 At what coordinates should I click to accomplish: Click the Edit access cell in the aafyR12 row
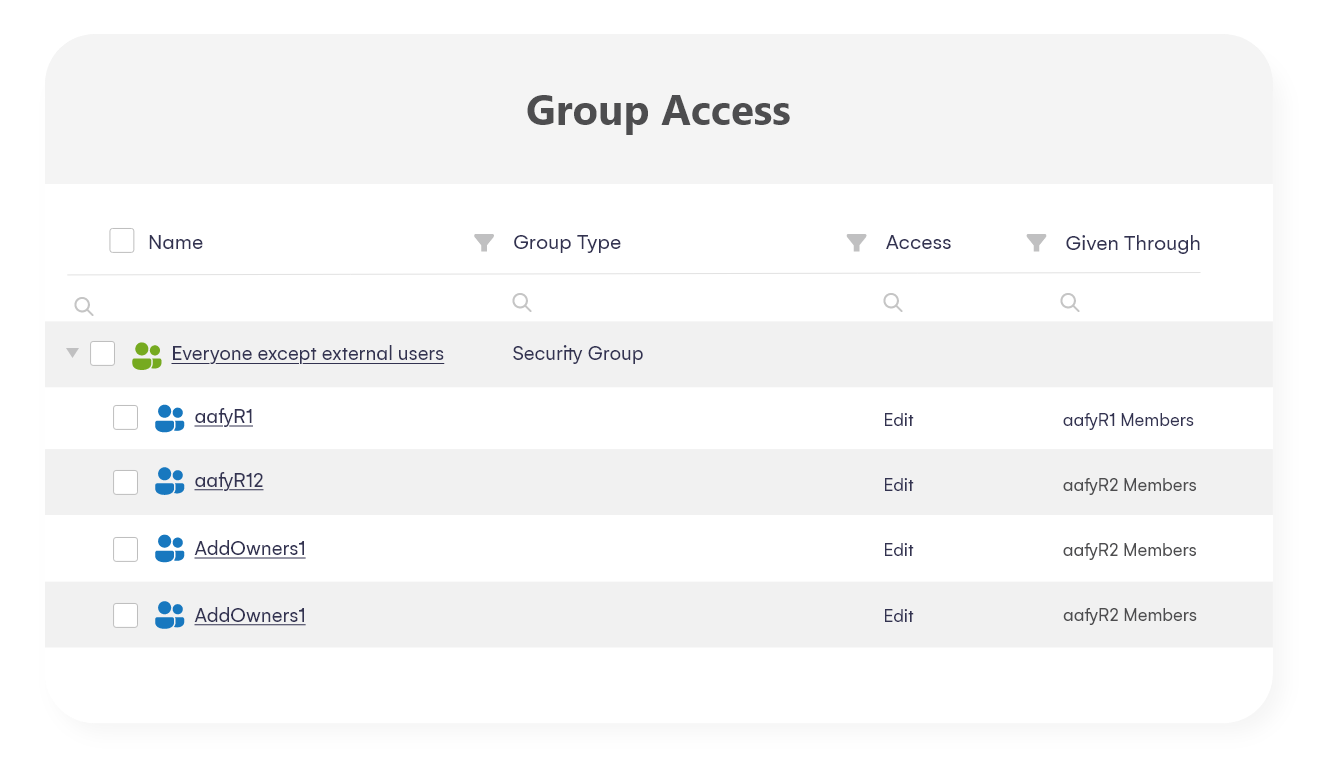[x=899, y=485]
